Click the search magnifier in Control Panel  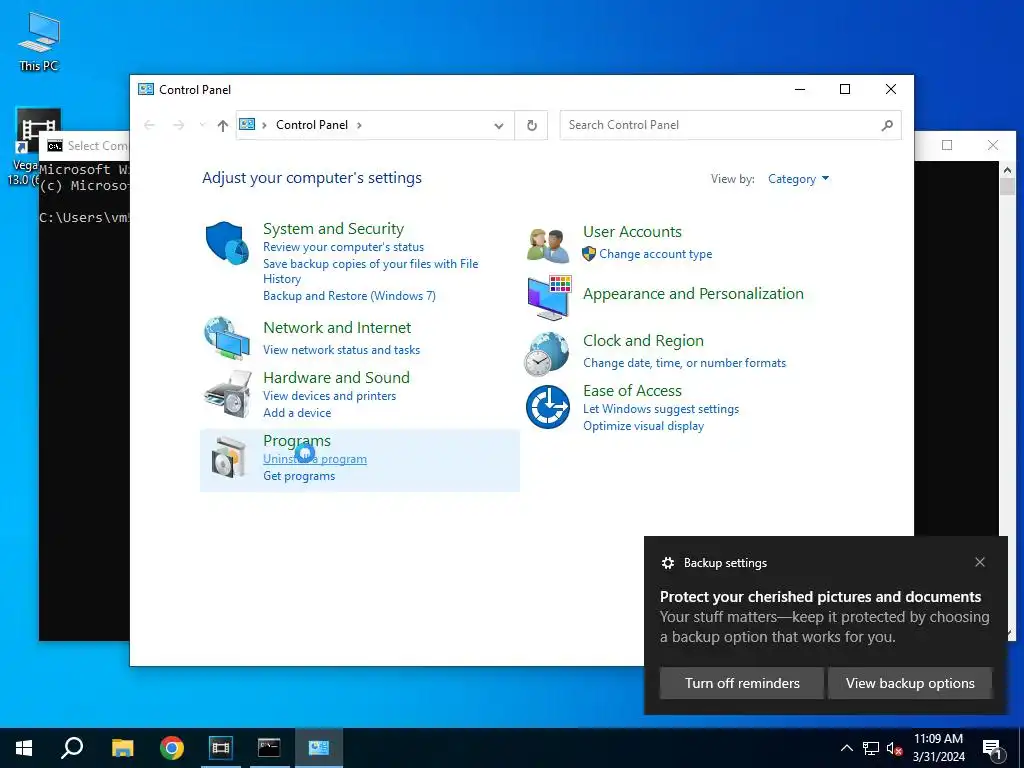click(x=887, y=125)
